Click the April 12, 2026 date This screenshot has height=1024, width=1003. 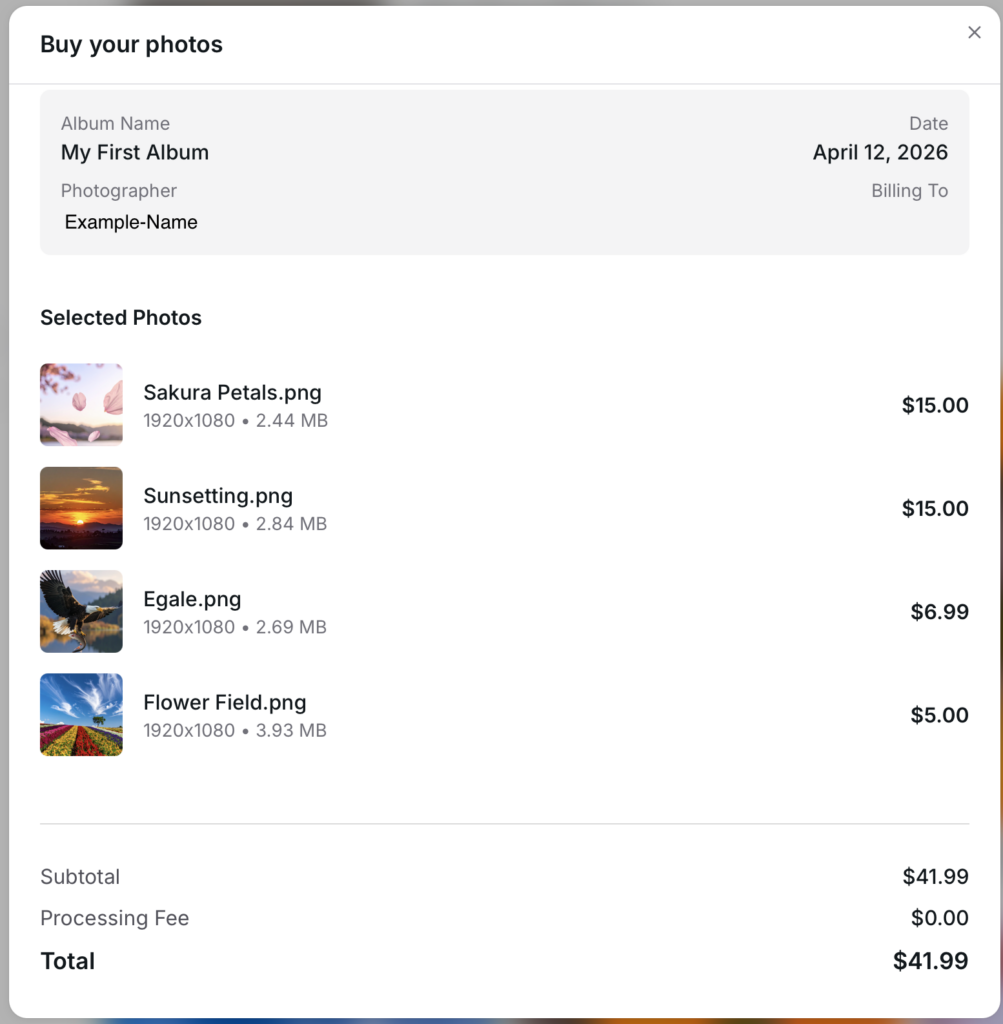click(880, 153)
